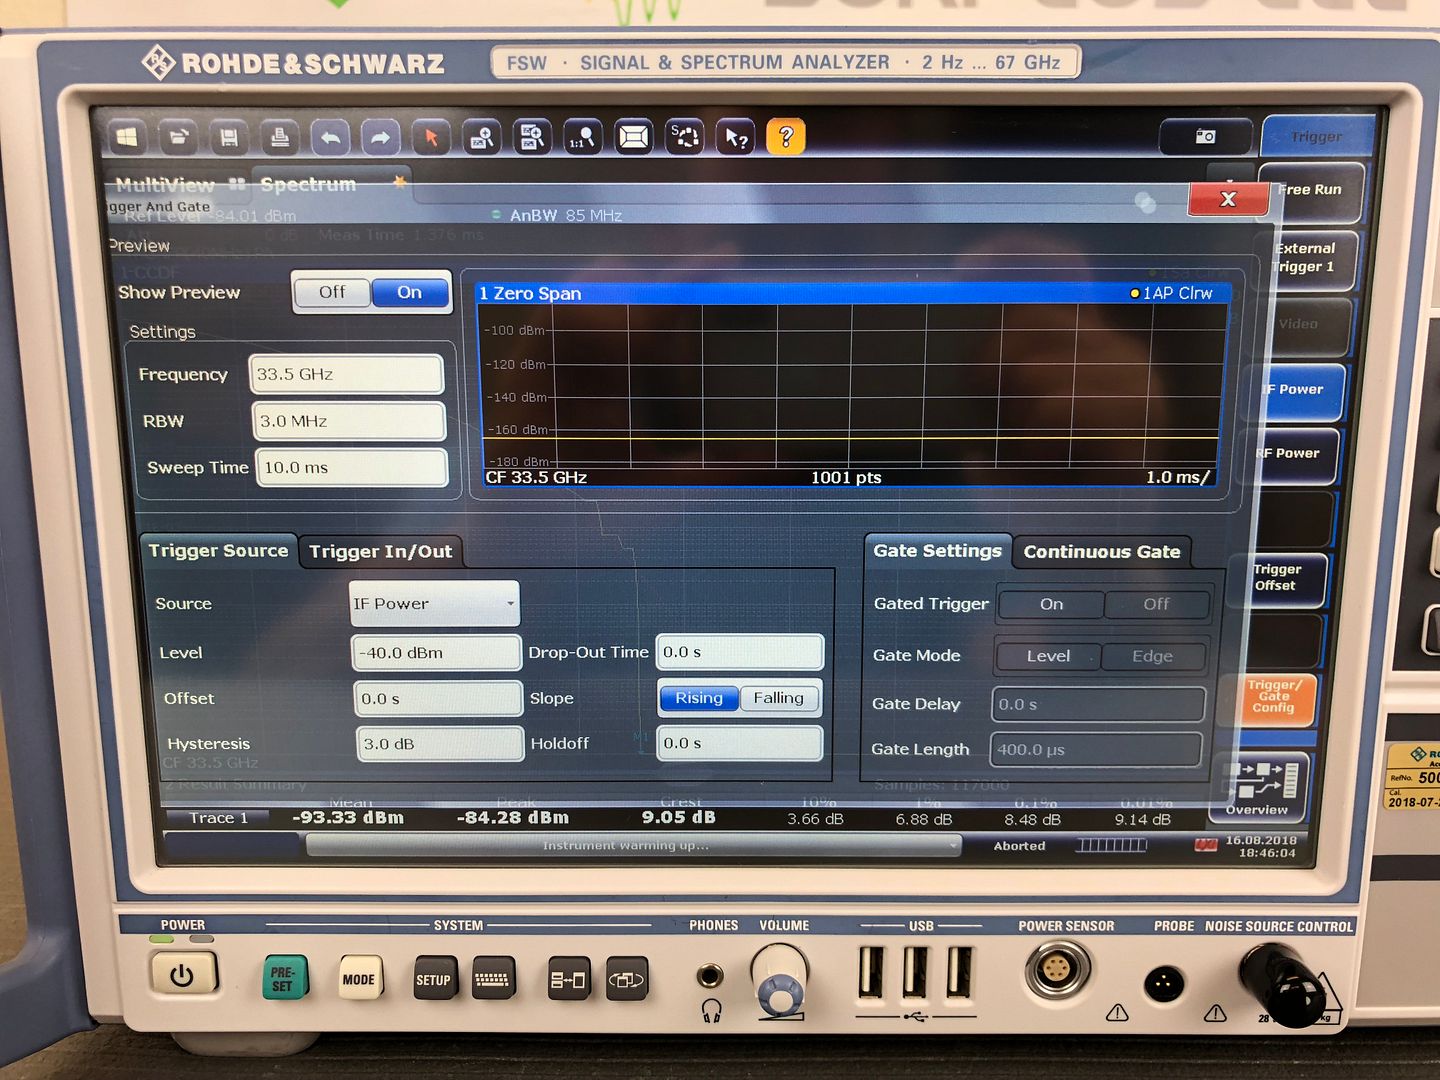Undo the last action with the arrow icon
Viewport: 1440px width, 1080px height.
(x=331, y=137)
